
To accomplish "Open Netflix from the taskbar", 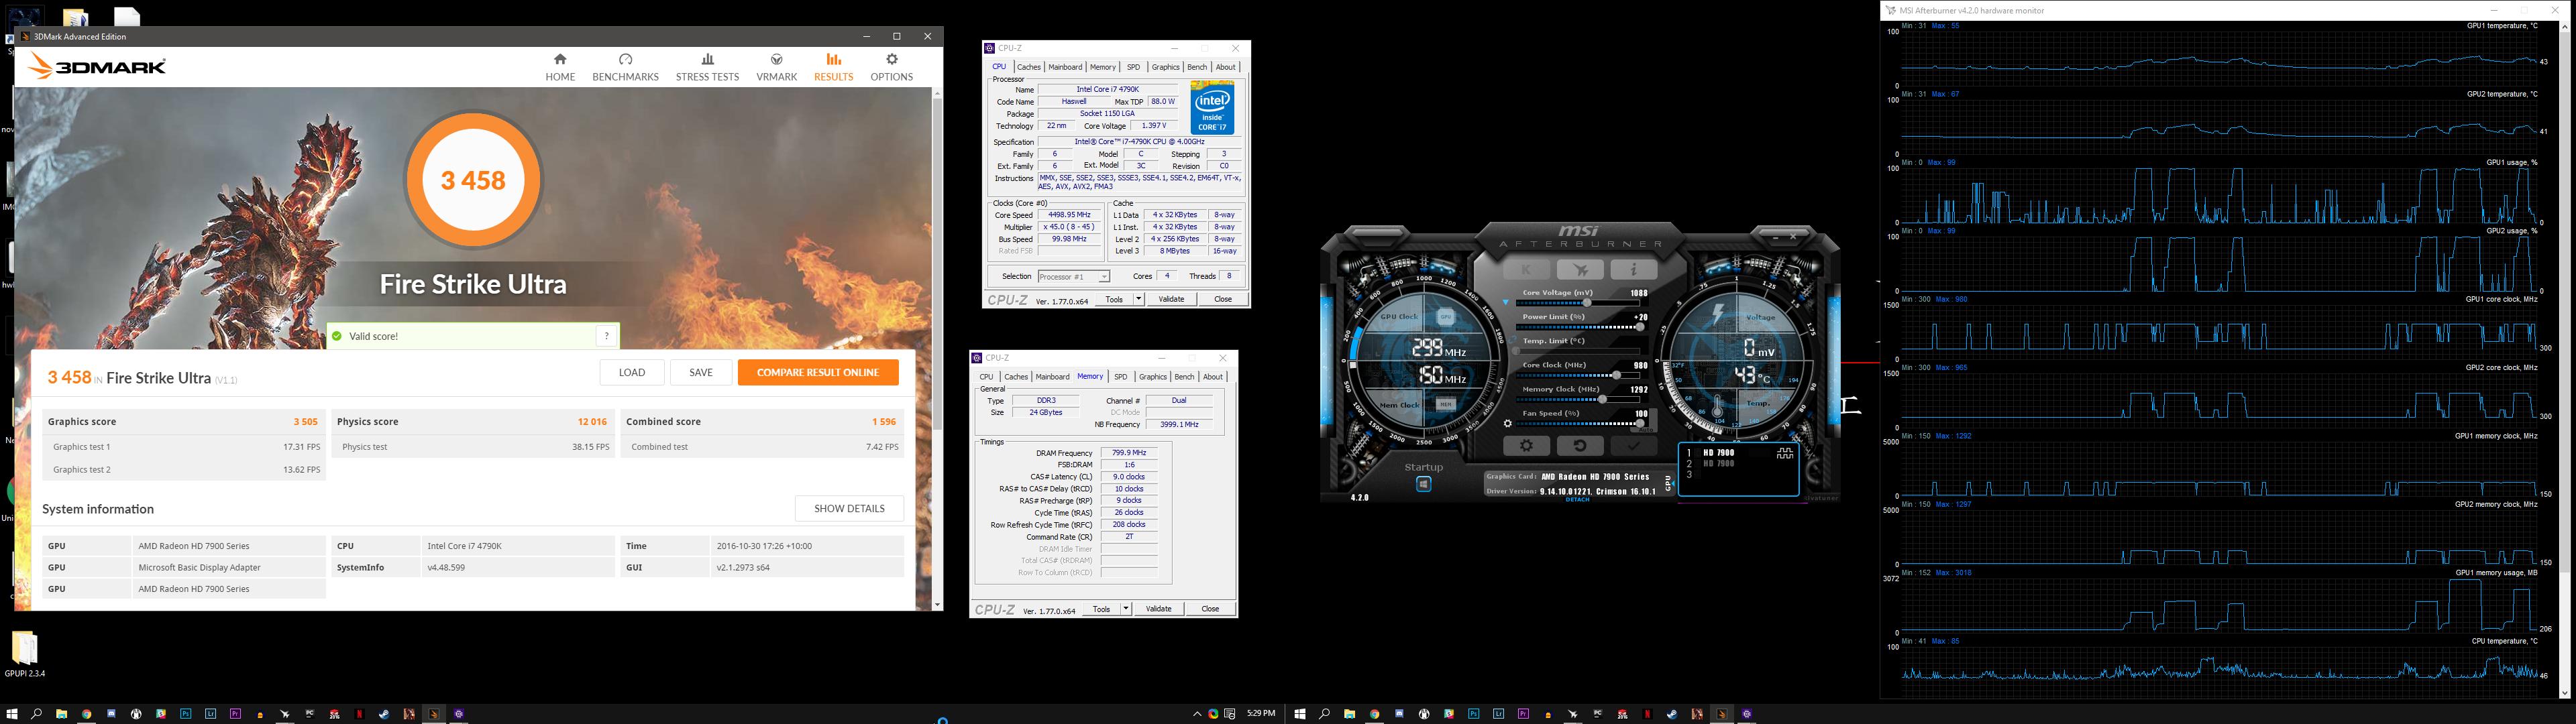I will click(x=359, y=714).
